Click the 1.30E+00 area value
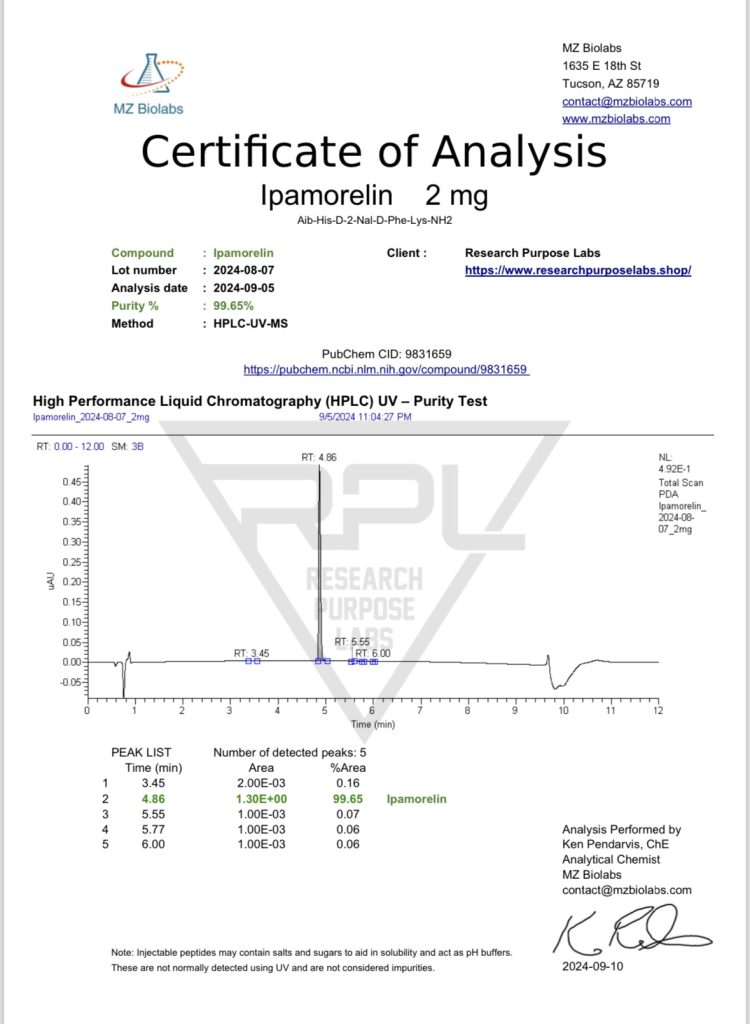Screen dimensions: 750x1024 [x=261, y=799]
